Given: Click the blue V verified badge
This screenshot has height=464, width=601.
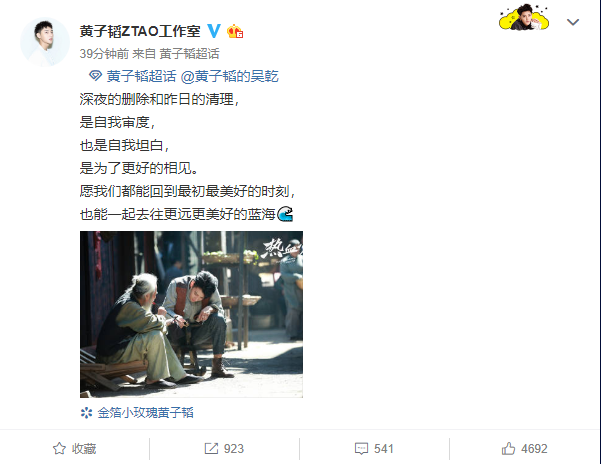Looking at the screenshot, I should pos(214,31).
